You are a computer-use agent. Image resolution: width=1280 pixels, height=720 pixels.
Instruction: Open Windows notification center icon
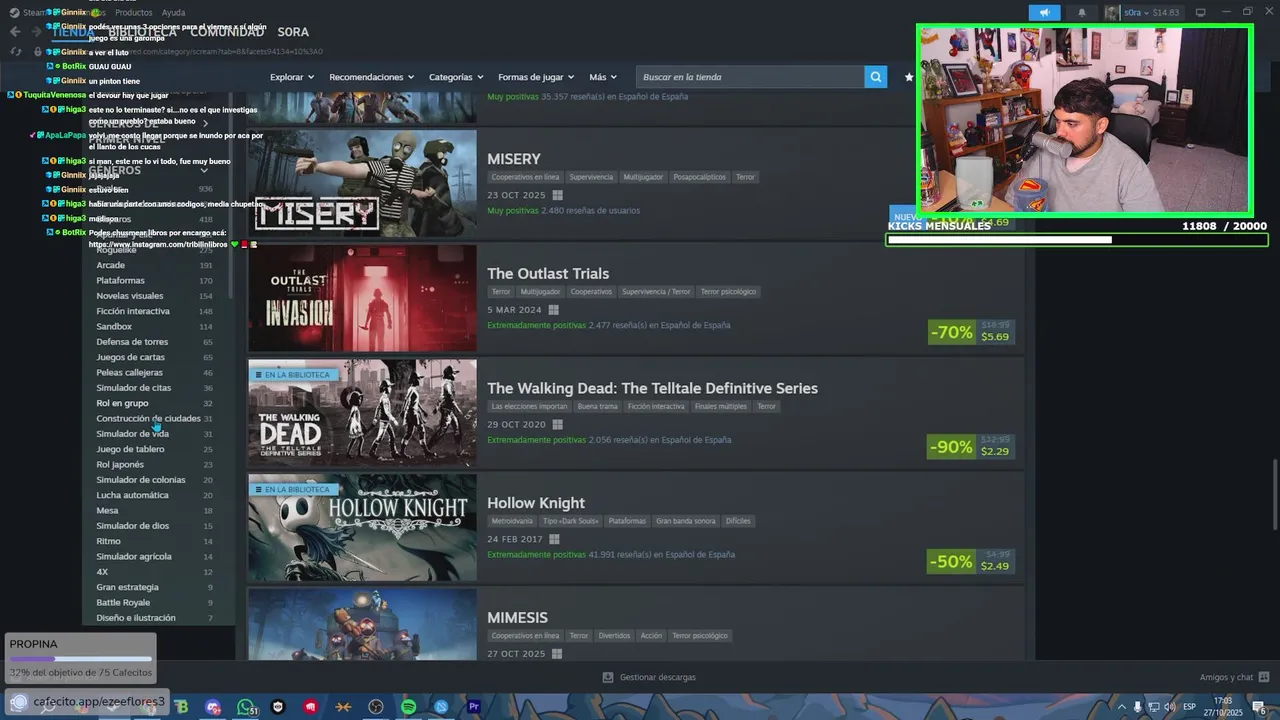1259,707
